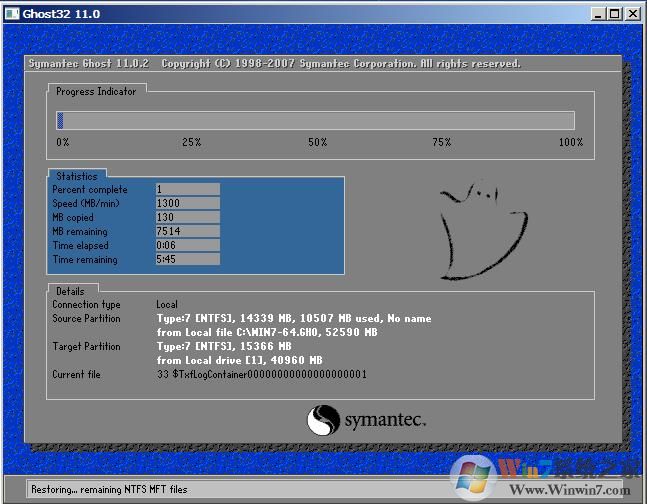Image resolution: width=647 pixels, height=504 pixels.
Task: Click the Time remaining value field
Action: (187, 259)
